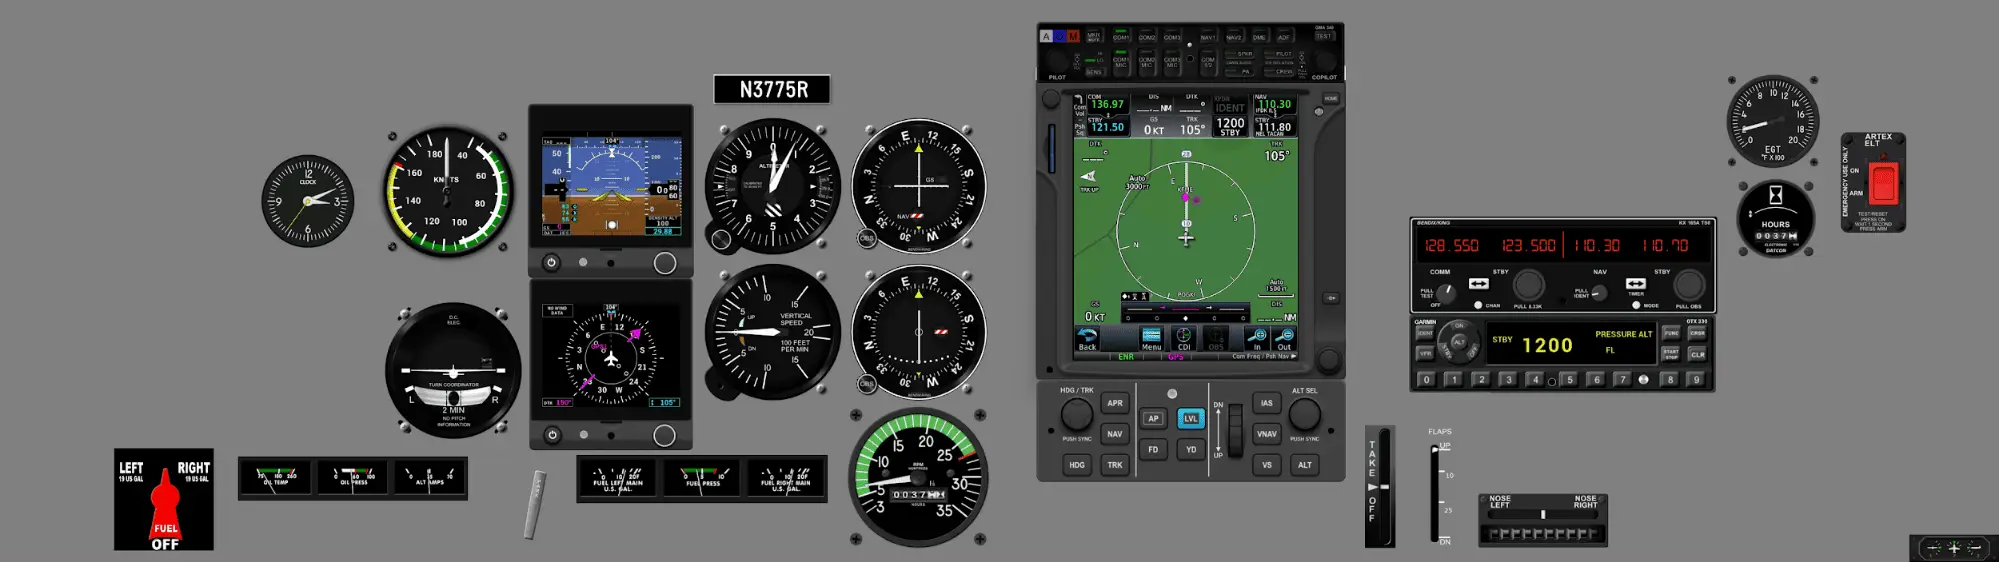Click the transponder CLR button
1999x563 pixels.
pos(1697,354)
